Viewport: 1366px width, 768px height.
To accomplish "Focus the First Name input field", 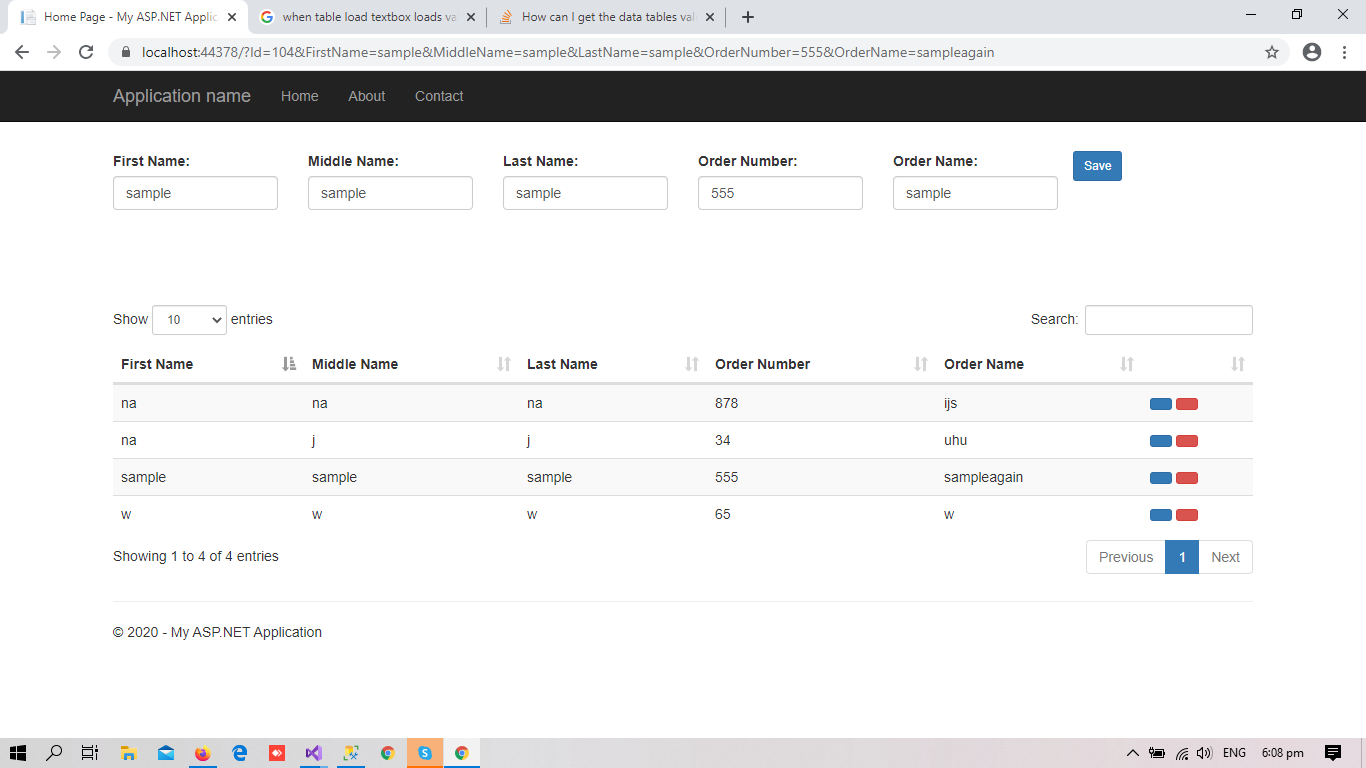I will click(x=195, y=193).
